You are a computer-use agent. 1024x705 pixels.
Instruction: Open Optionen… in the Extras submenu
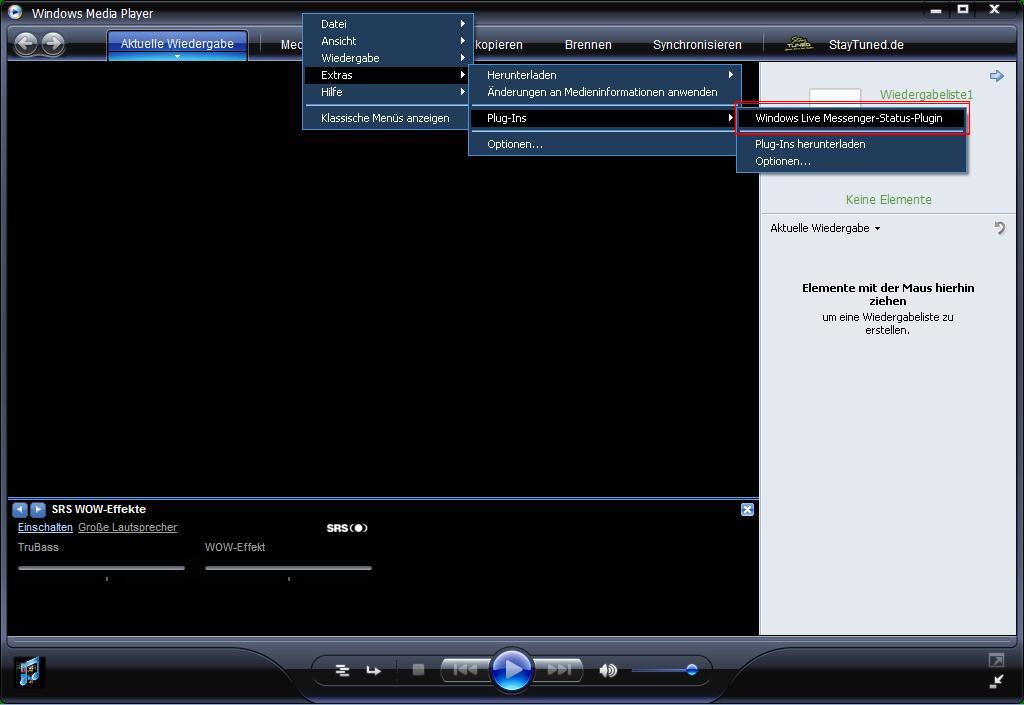tap(605, 144)
